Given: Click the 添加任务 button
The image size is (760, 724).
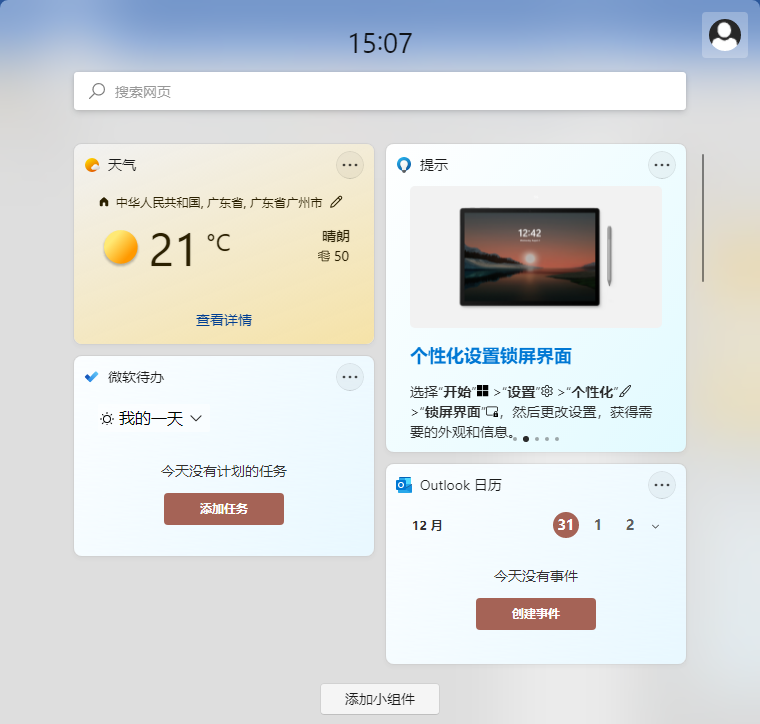Looking at the screenshot, I should point(224,509).
